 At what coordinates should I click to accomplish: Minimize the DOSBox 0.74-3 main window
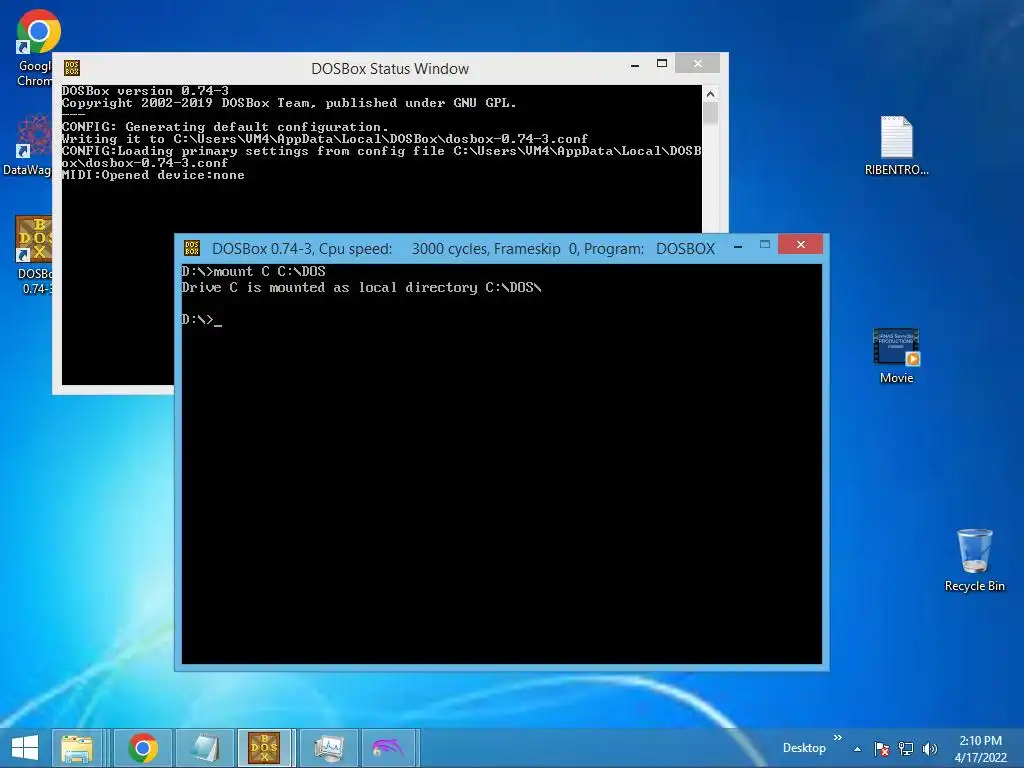738,246
